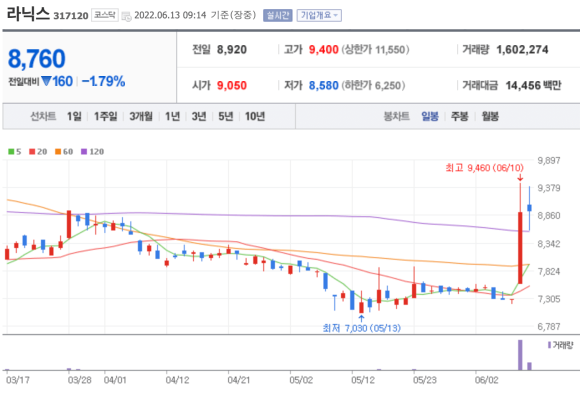Click the latest blue candle at chart's end
This screenshot has height=395, width=580.
529,208
